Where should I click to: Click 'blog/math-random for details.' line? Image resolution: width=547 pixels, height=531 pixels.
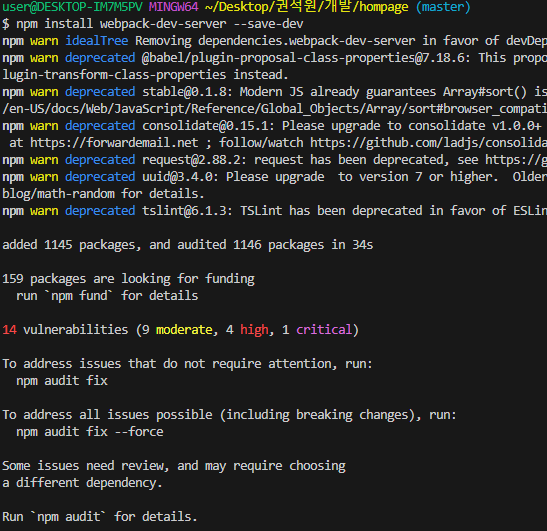(103, 194)
